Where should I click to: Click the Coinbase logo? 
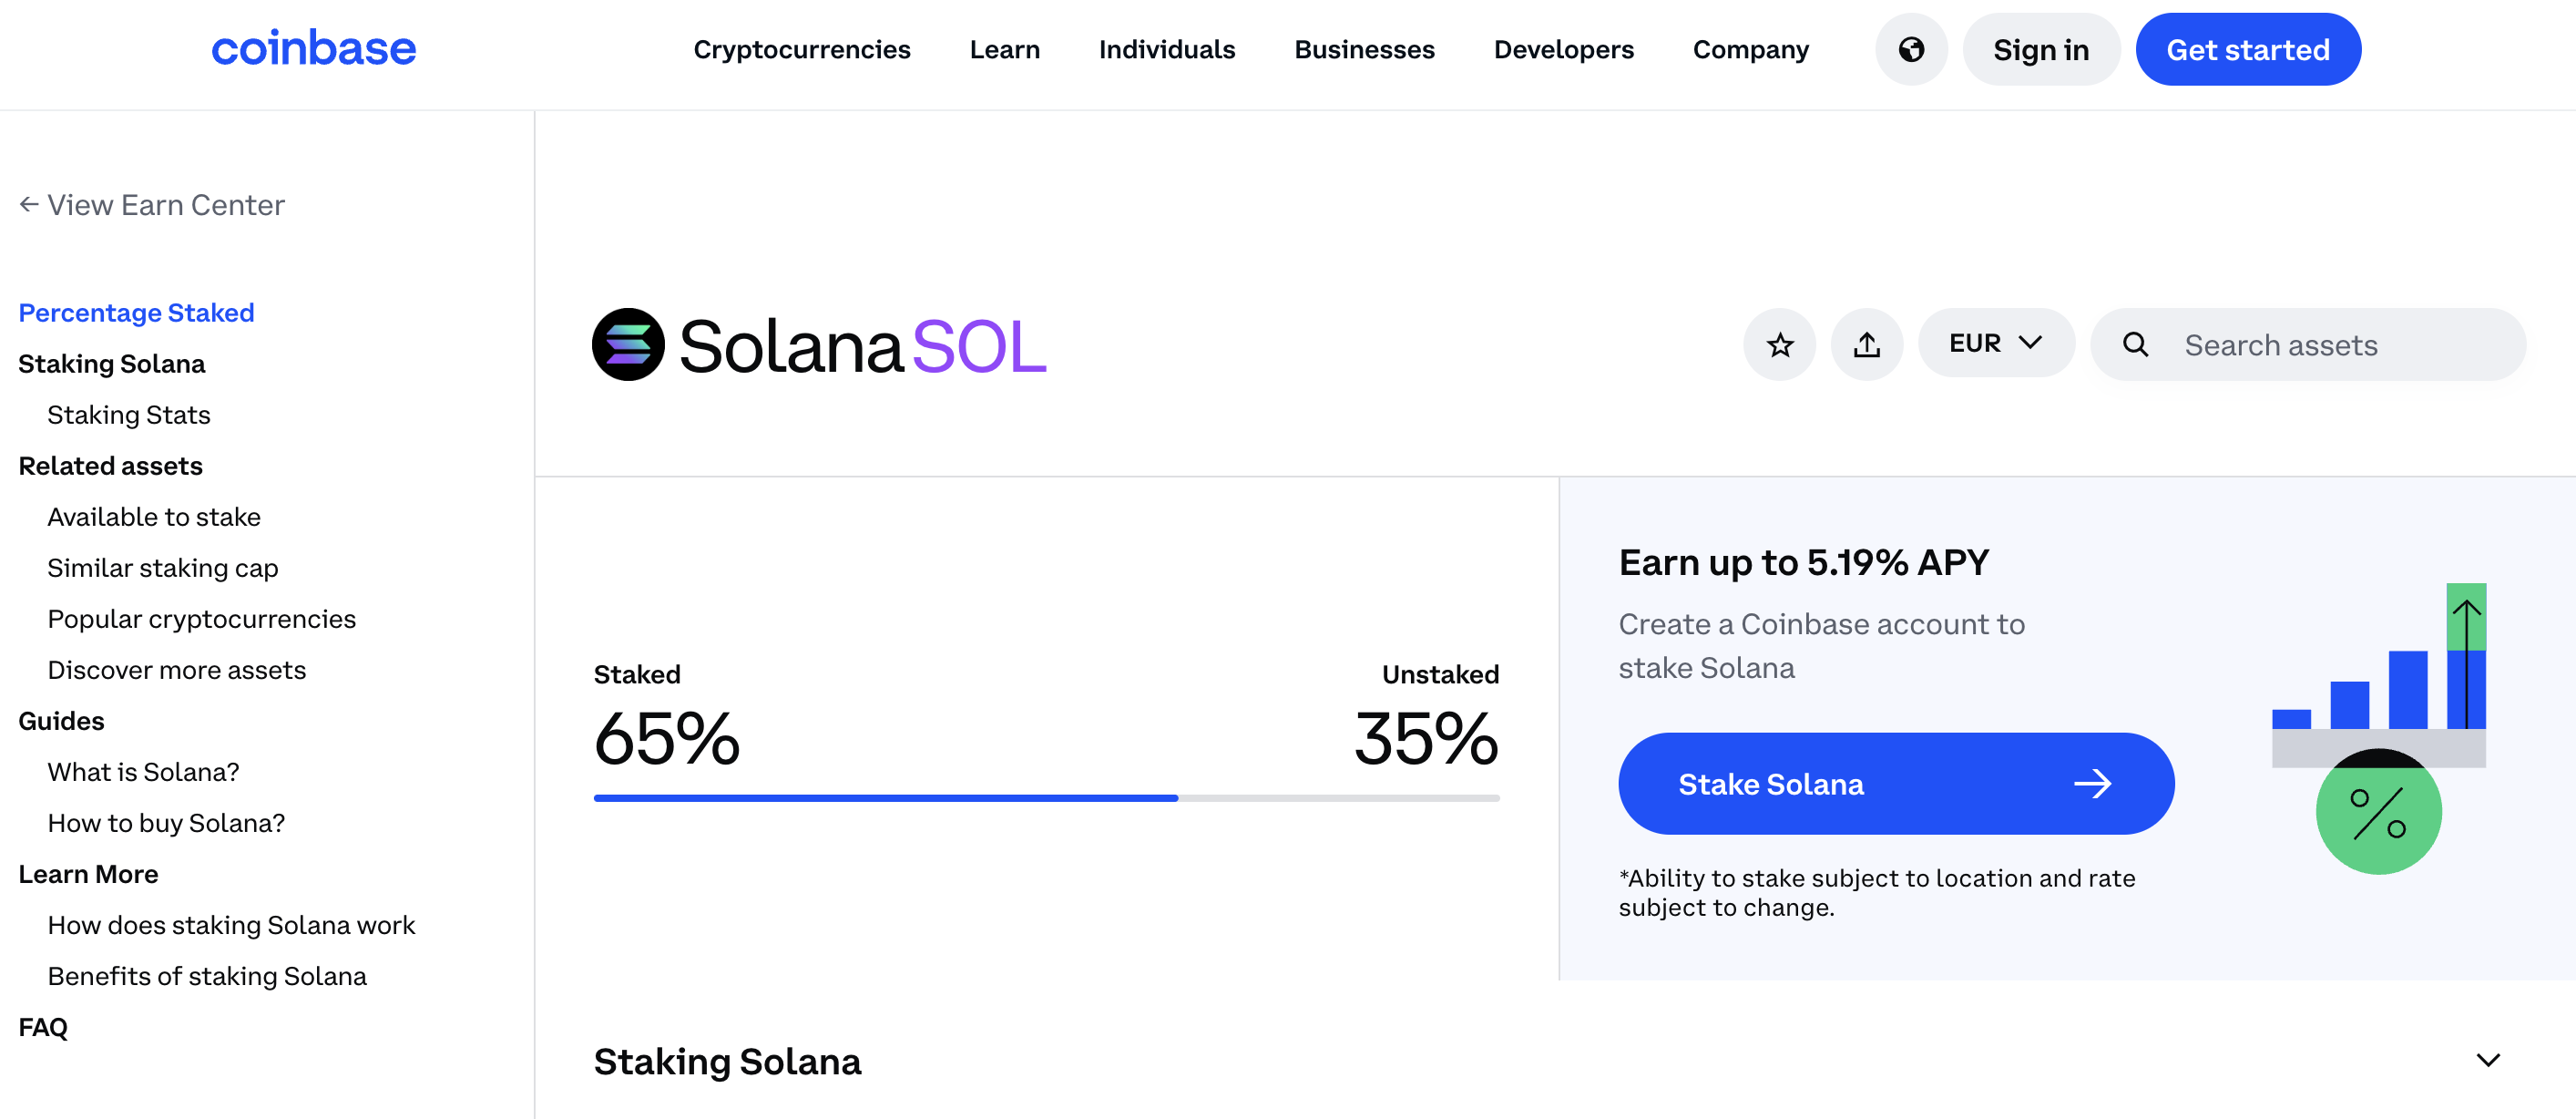point(313,48)
